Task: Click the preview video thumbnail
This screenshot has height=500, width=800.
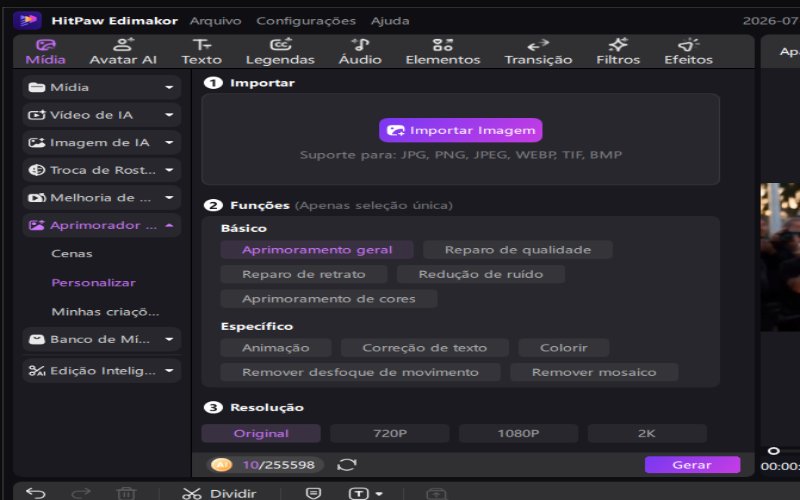Action: 780,257
